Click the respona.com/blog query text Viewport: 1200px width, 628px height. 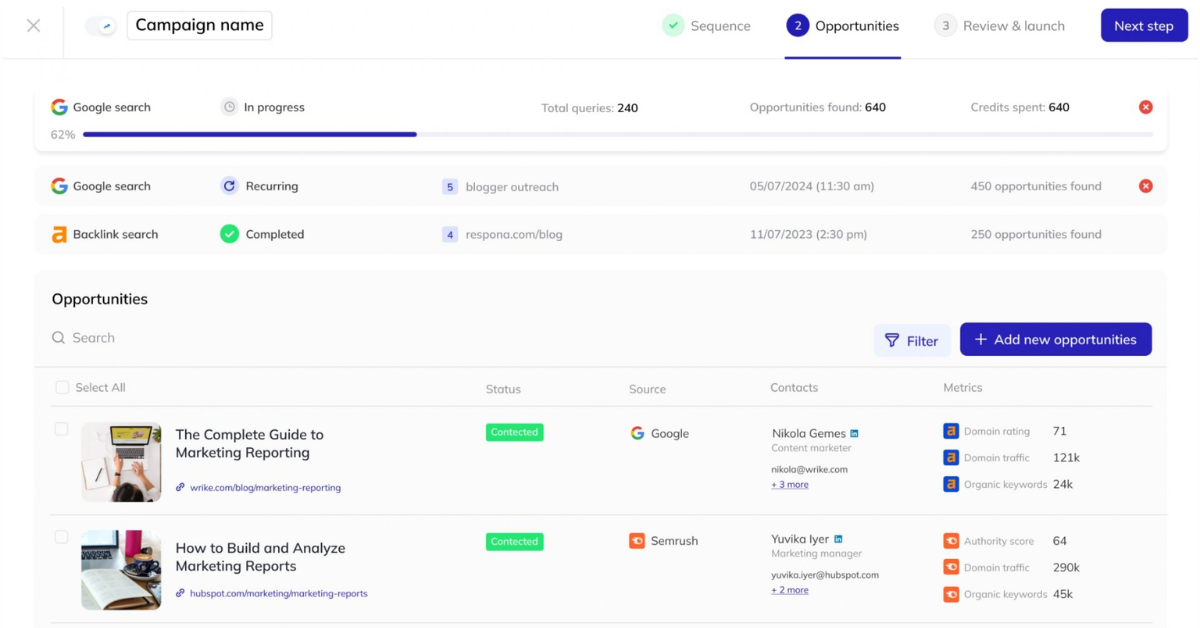(514, 235)
